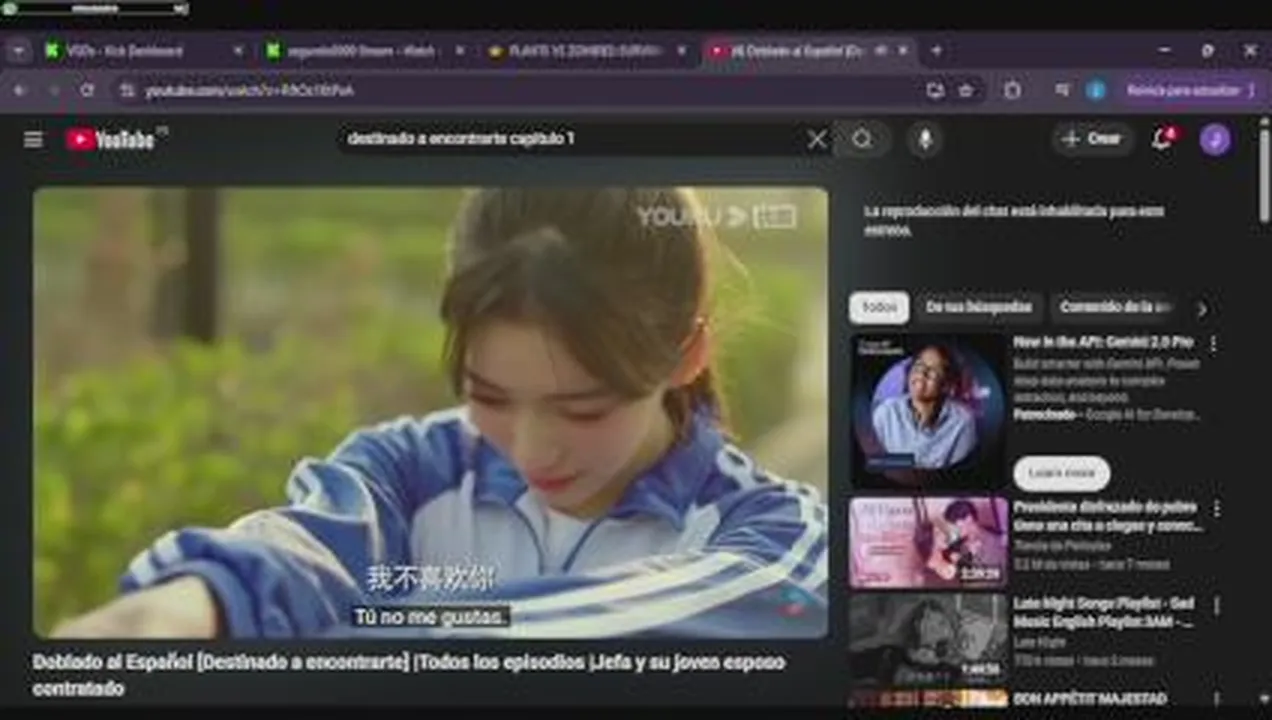
Task: Show more filter chips with right chevron
Action: tap(1202, 309)
